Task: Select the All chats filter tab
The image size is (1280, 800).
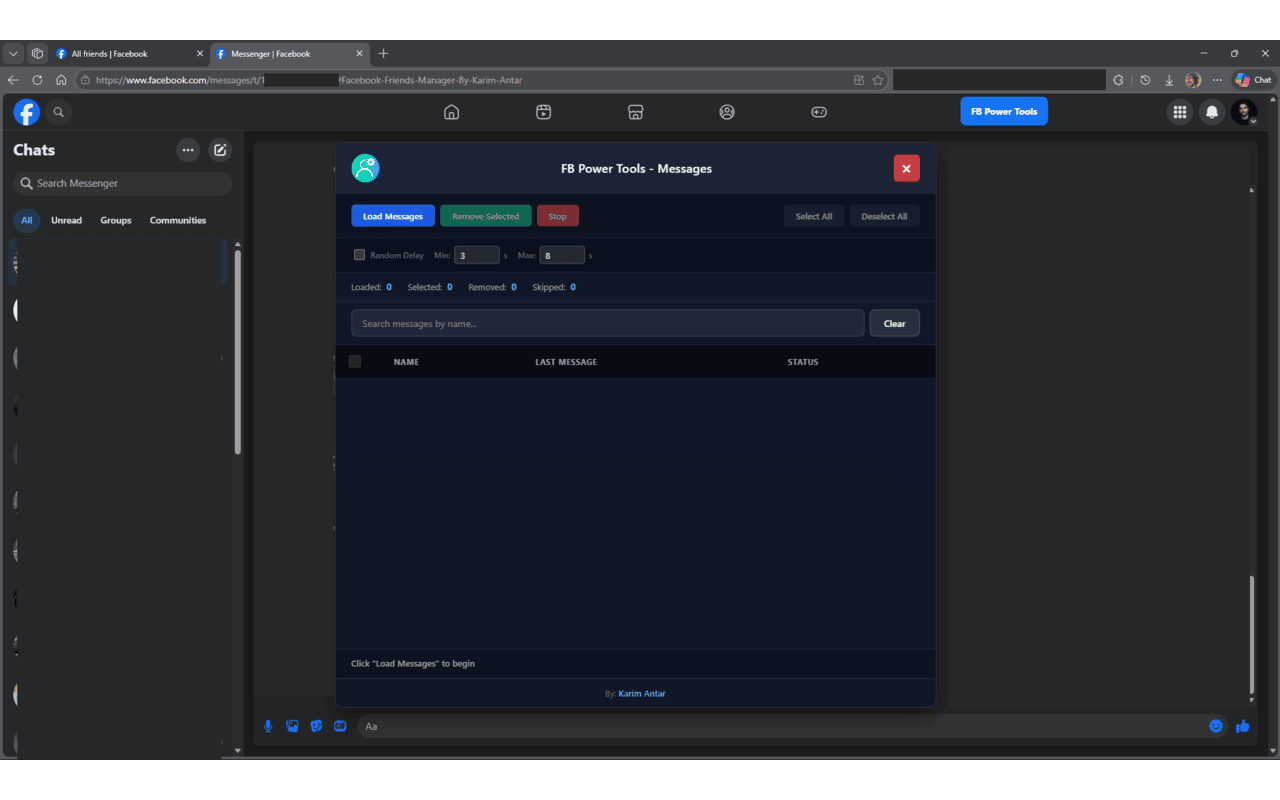Action: pyautogui.click(x=27, y=220)
